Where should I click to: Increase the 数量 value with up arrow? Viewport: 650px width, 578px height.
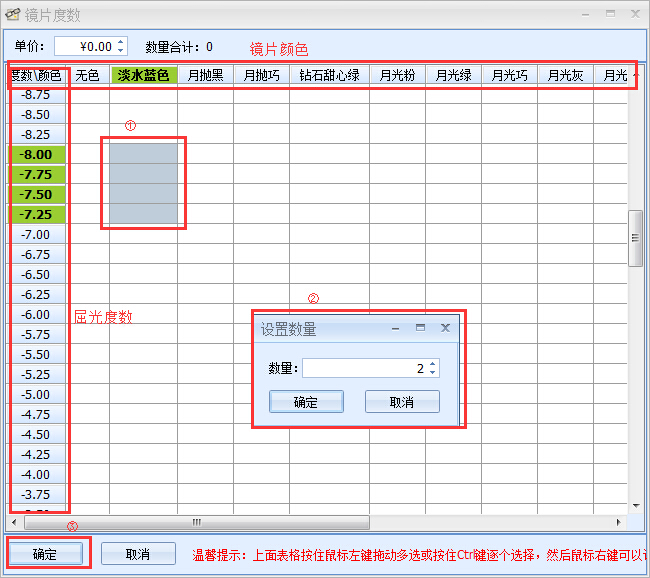tap(432, 364)
